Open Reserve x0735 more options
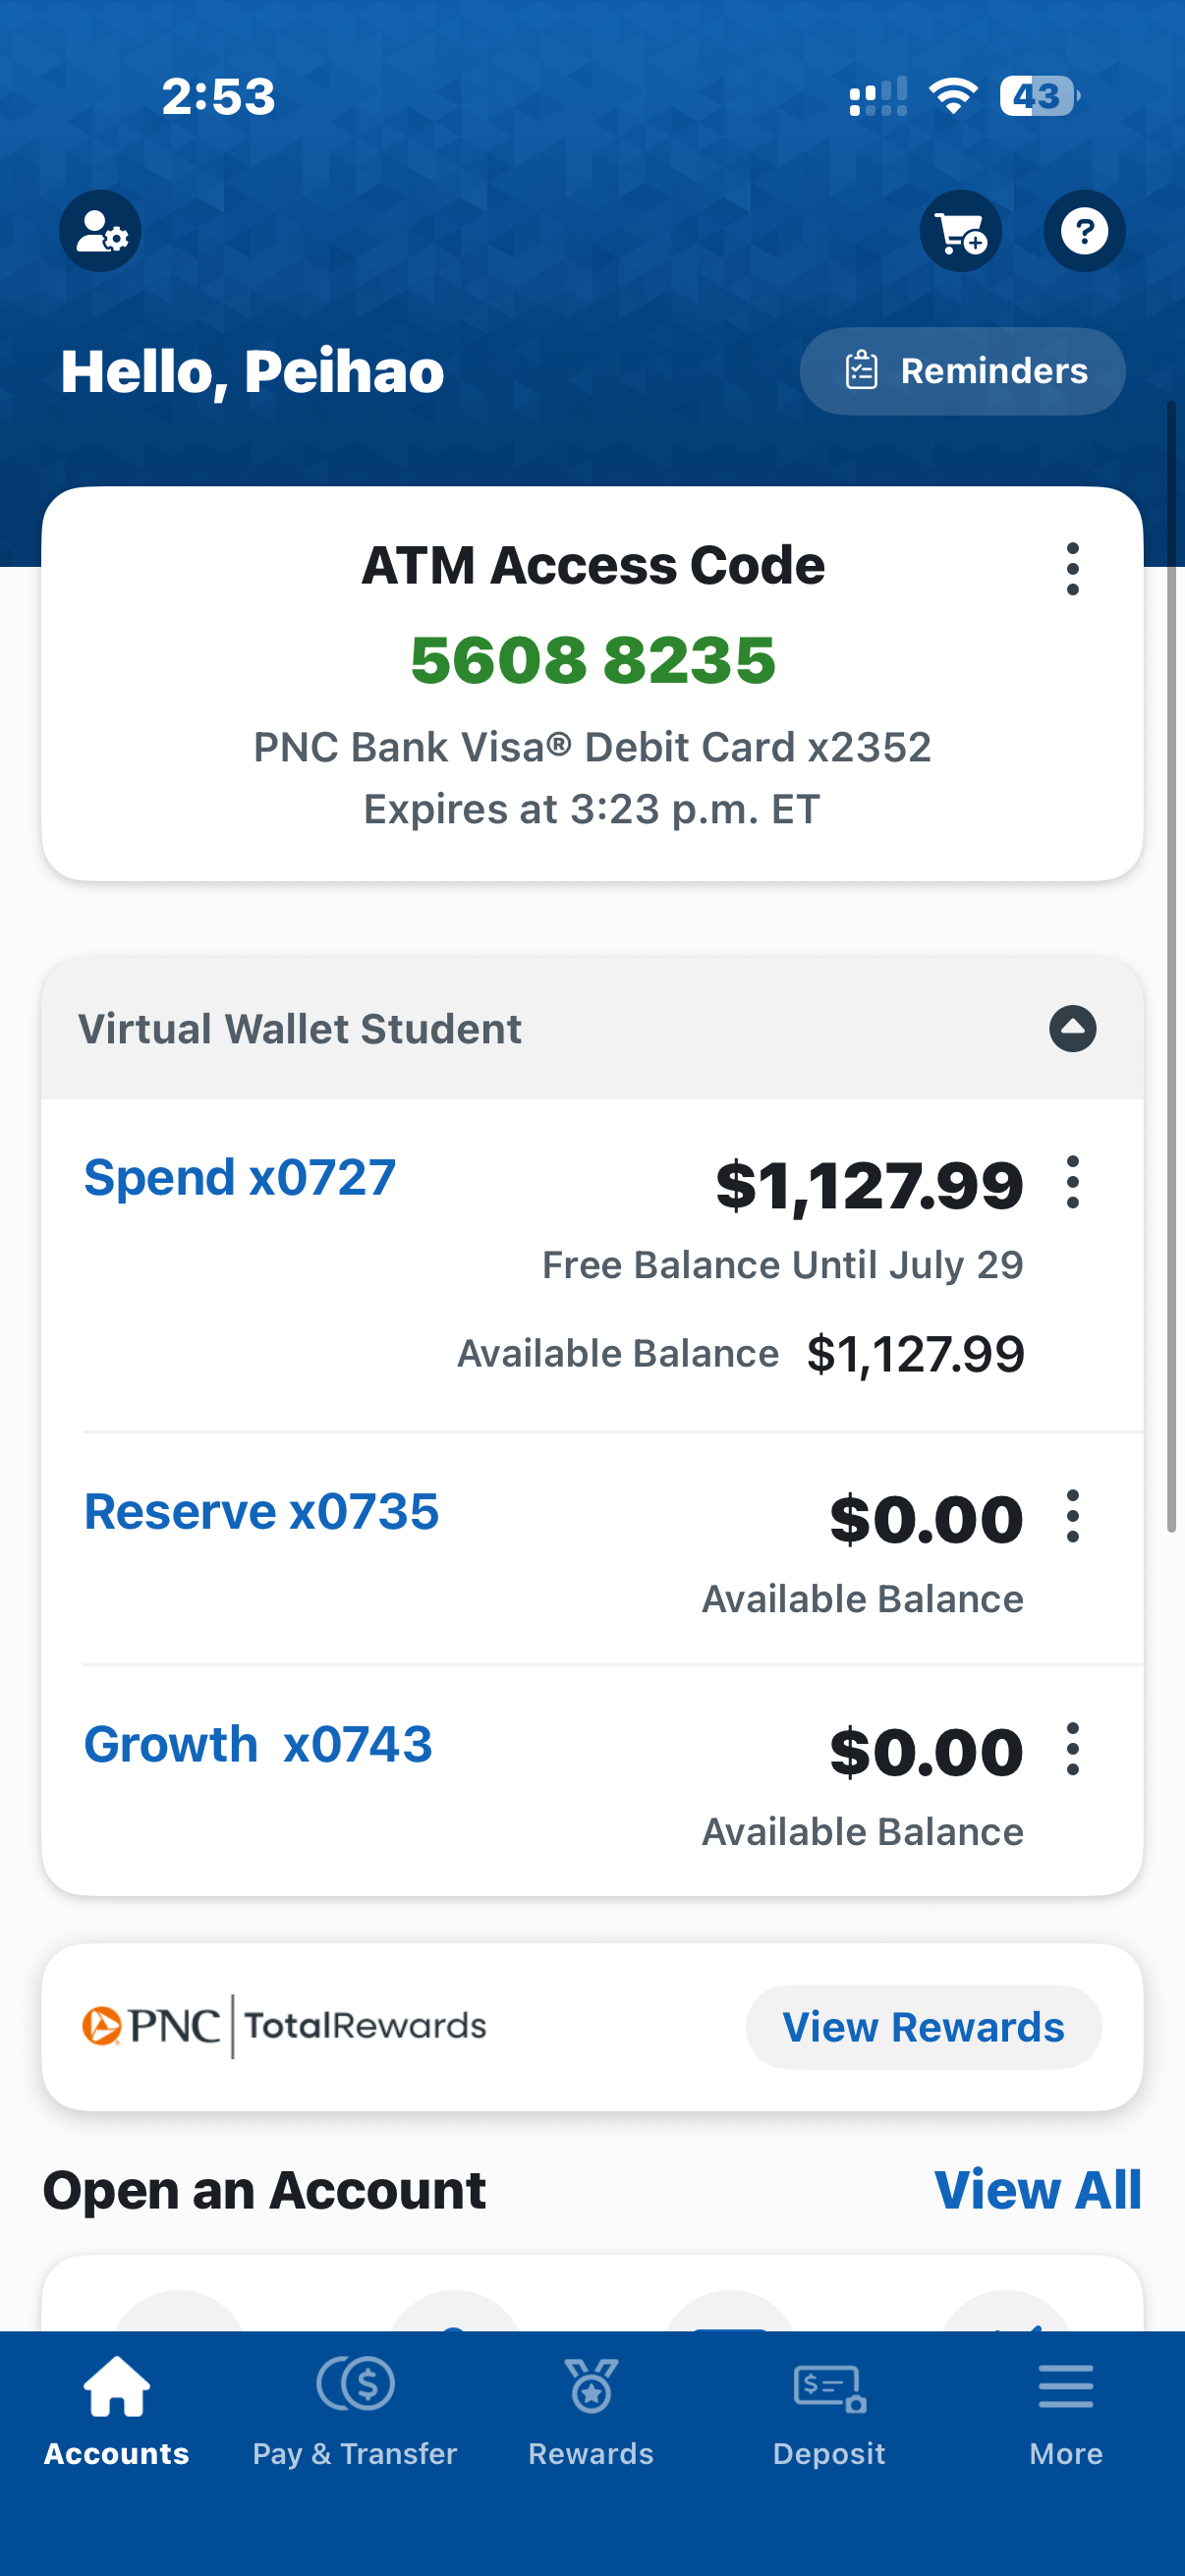Image resolution: width=1185 pixels, height=2576 pixels. click(x=1072, y=1516)
